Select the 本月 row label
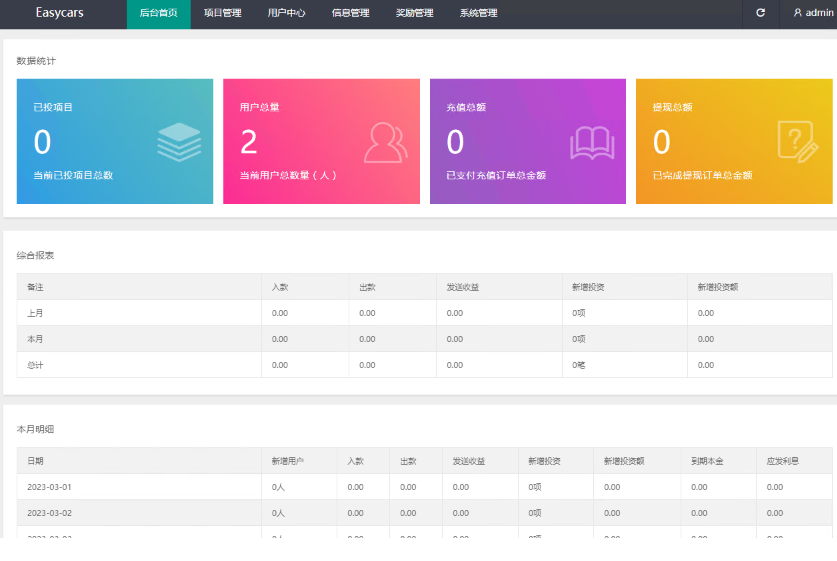Screen dimensions: 837x561 click(x=35, y=339)
